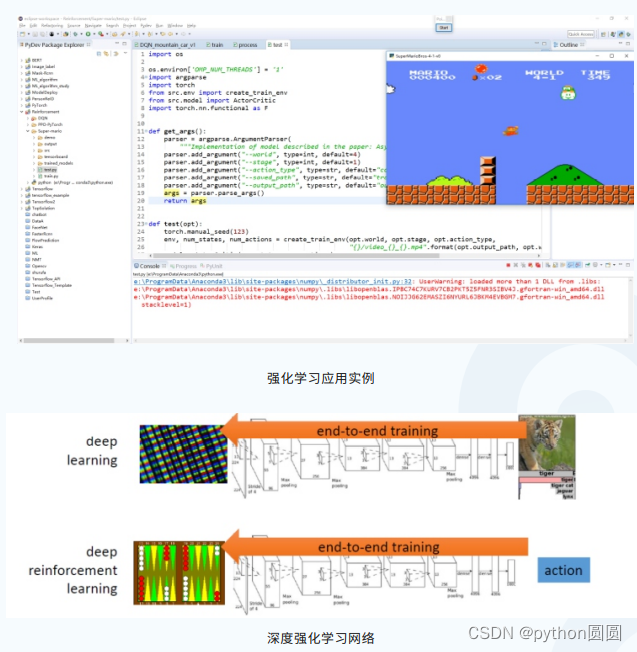Click Collapse All icon in Package Explorer
637x652 pixels.
pyautogui.click(x=99, y=54)
